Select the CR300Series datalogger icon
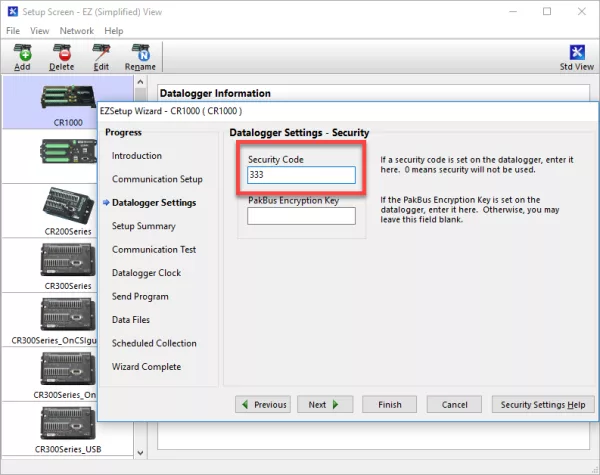This screenshot has width=600, height=475. coord(68,260)
